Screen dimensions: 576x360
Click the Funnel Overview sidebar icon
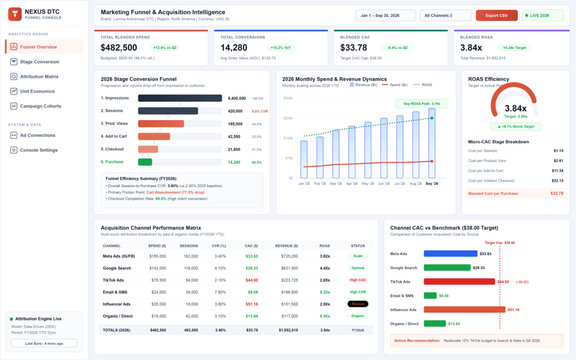click(14, 47)
